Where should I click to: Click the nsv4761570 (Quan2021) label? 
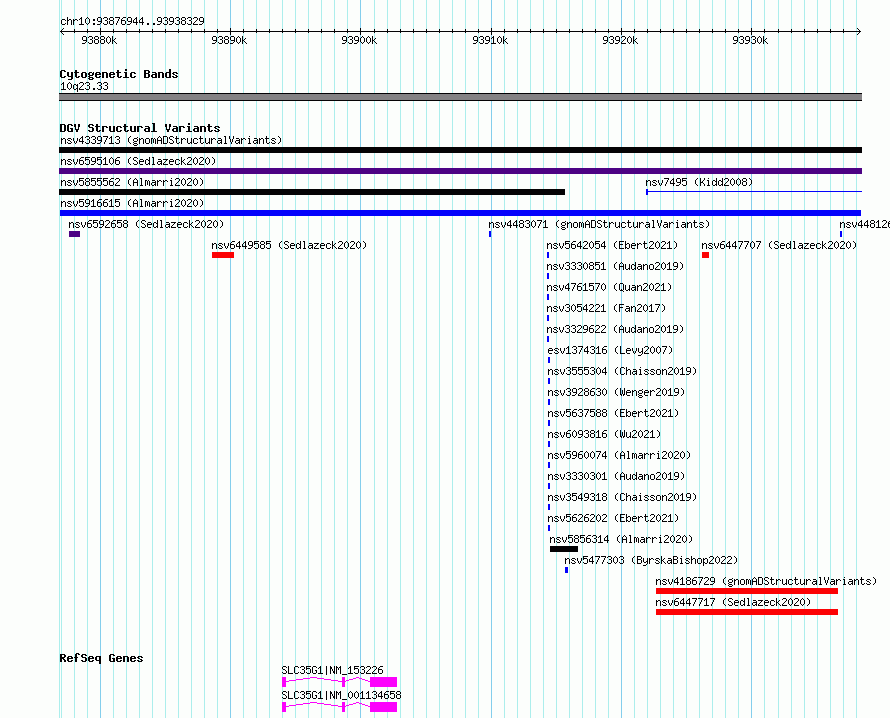pyautogui.click(x=609, y=287)
